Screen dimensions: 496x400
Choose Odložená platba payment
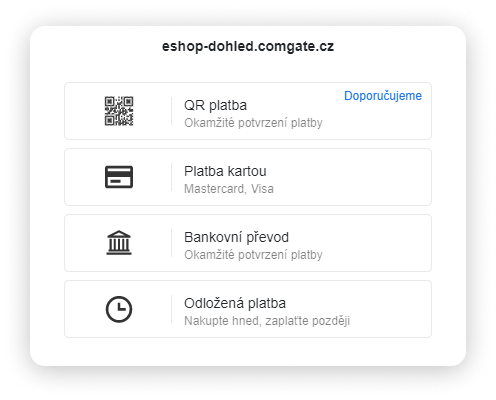point(248,309)
